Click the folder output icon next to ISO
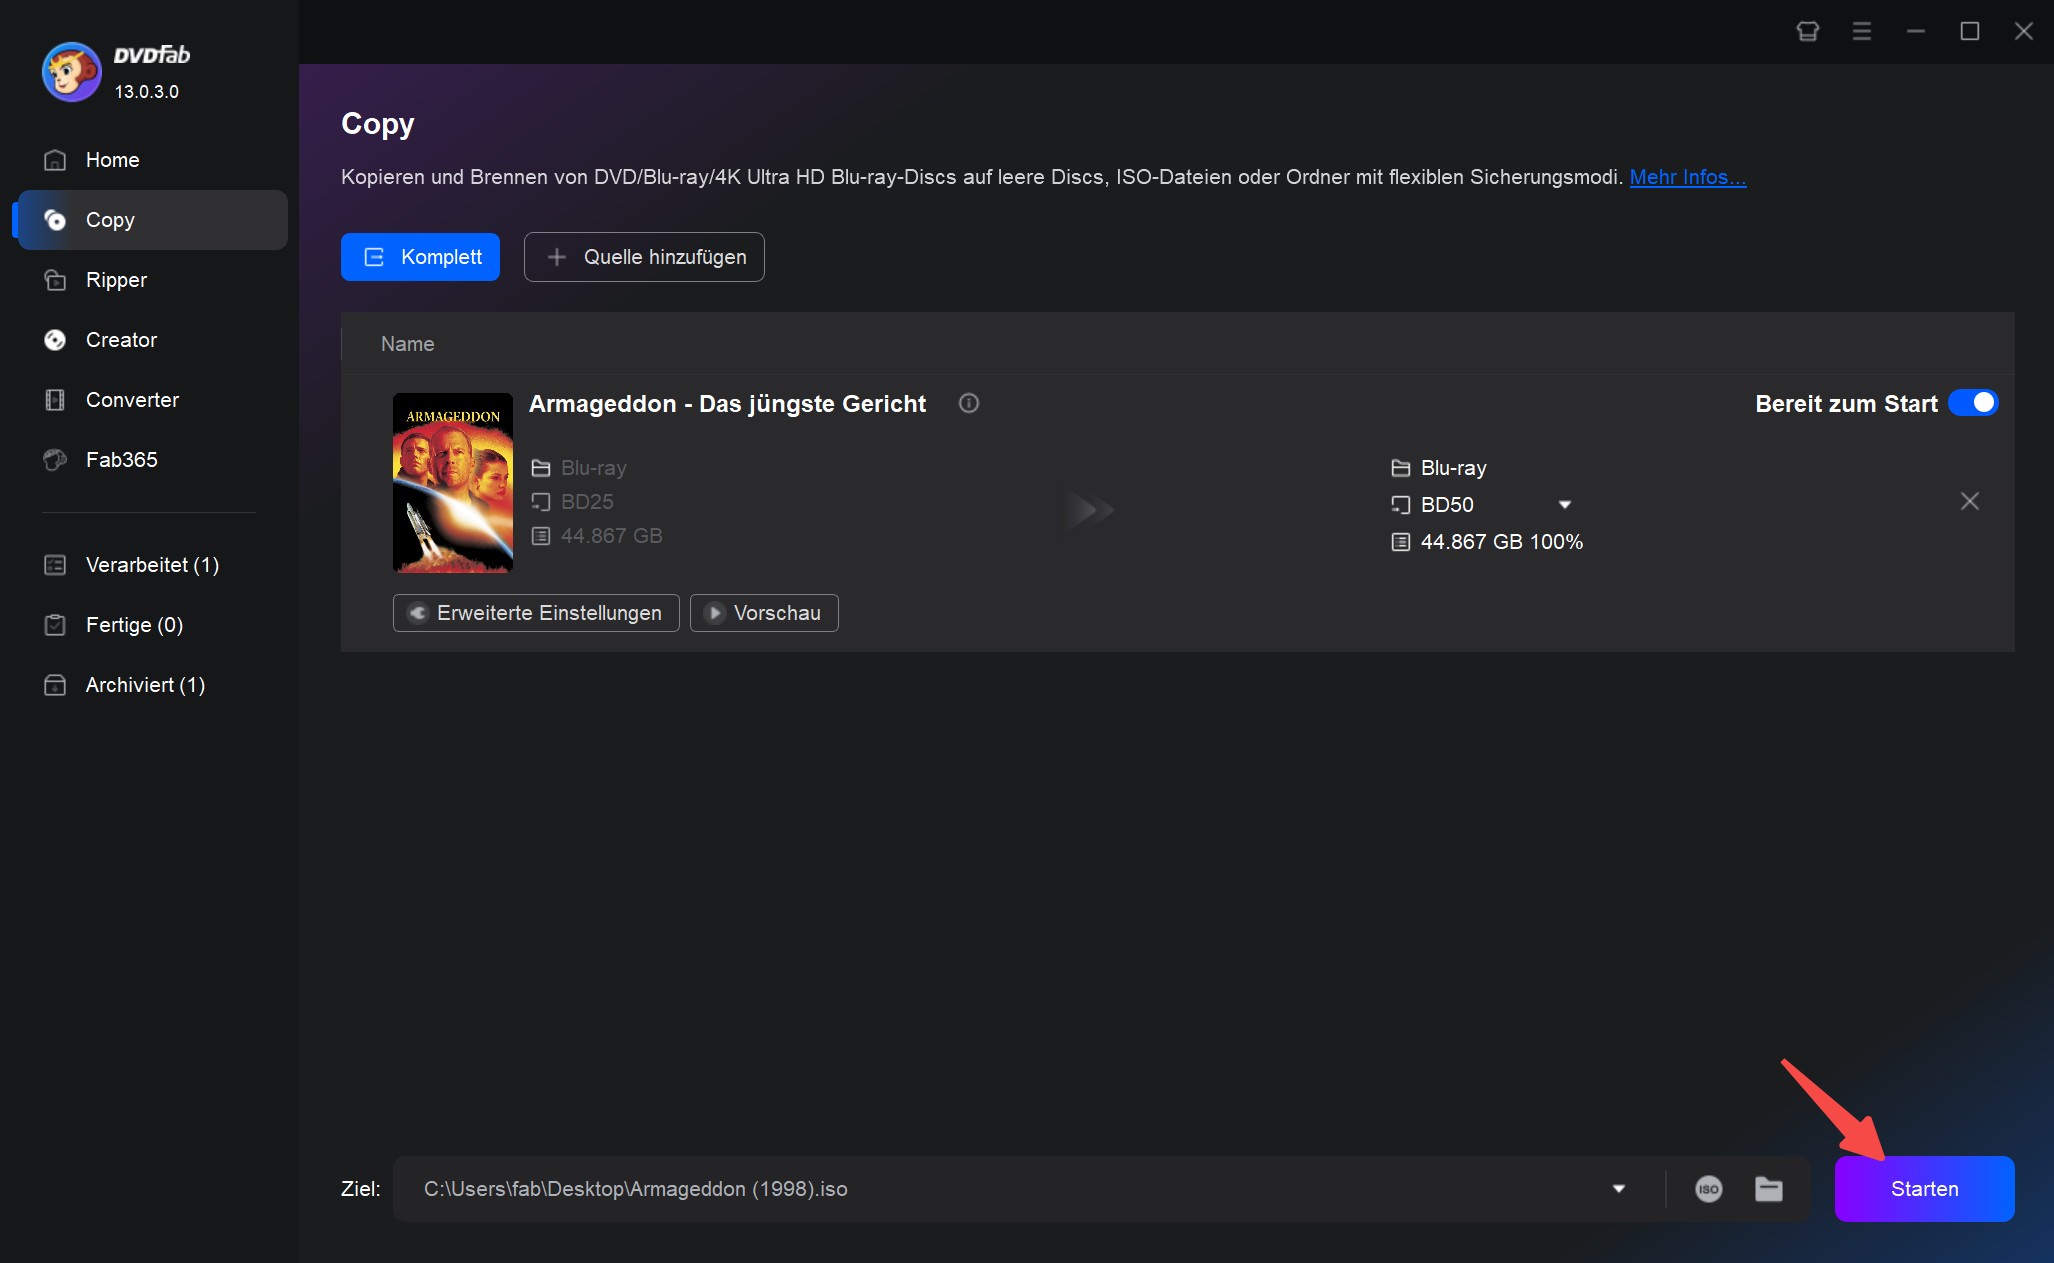The width and height of the screenshot is (2054, 1263). pos(1769,1189)
